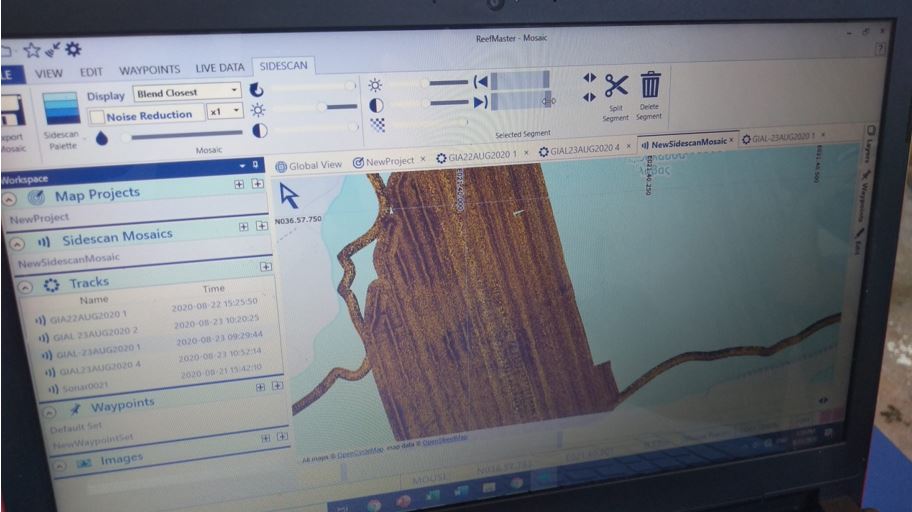Enable the Noise Reduction checkbox
The height and width of the screenshot is (512, 912).
point(98,116)
